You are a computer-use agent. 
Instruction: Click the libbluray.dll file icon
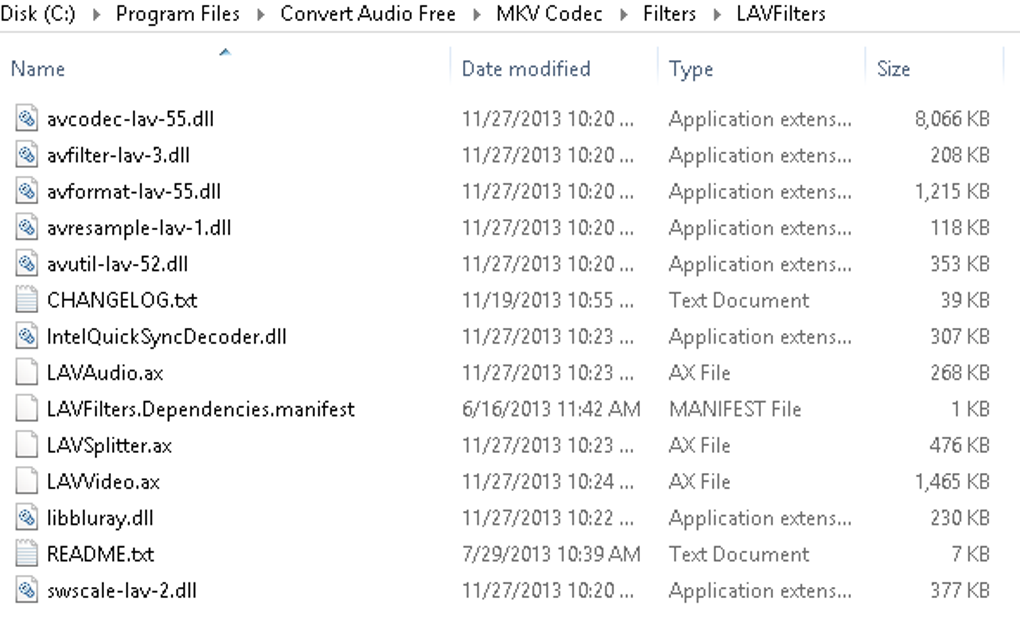(27, 518)
